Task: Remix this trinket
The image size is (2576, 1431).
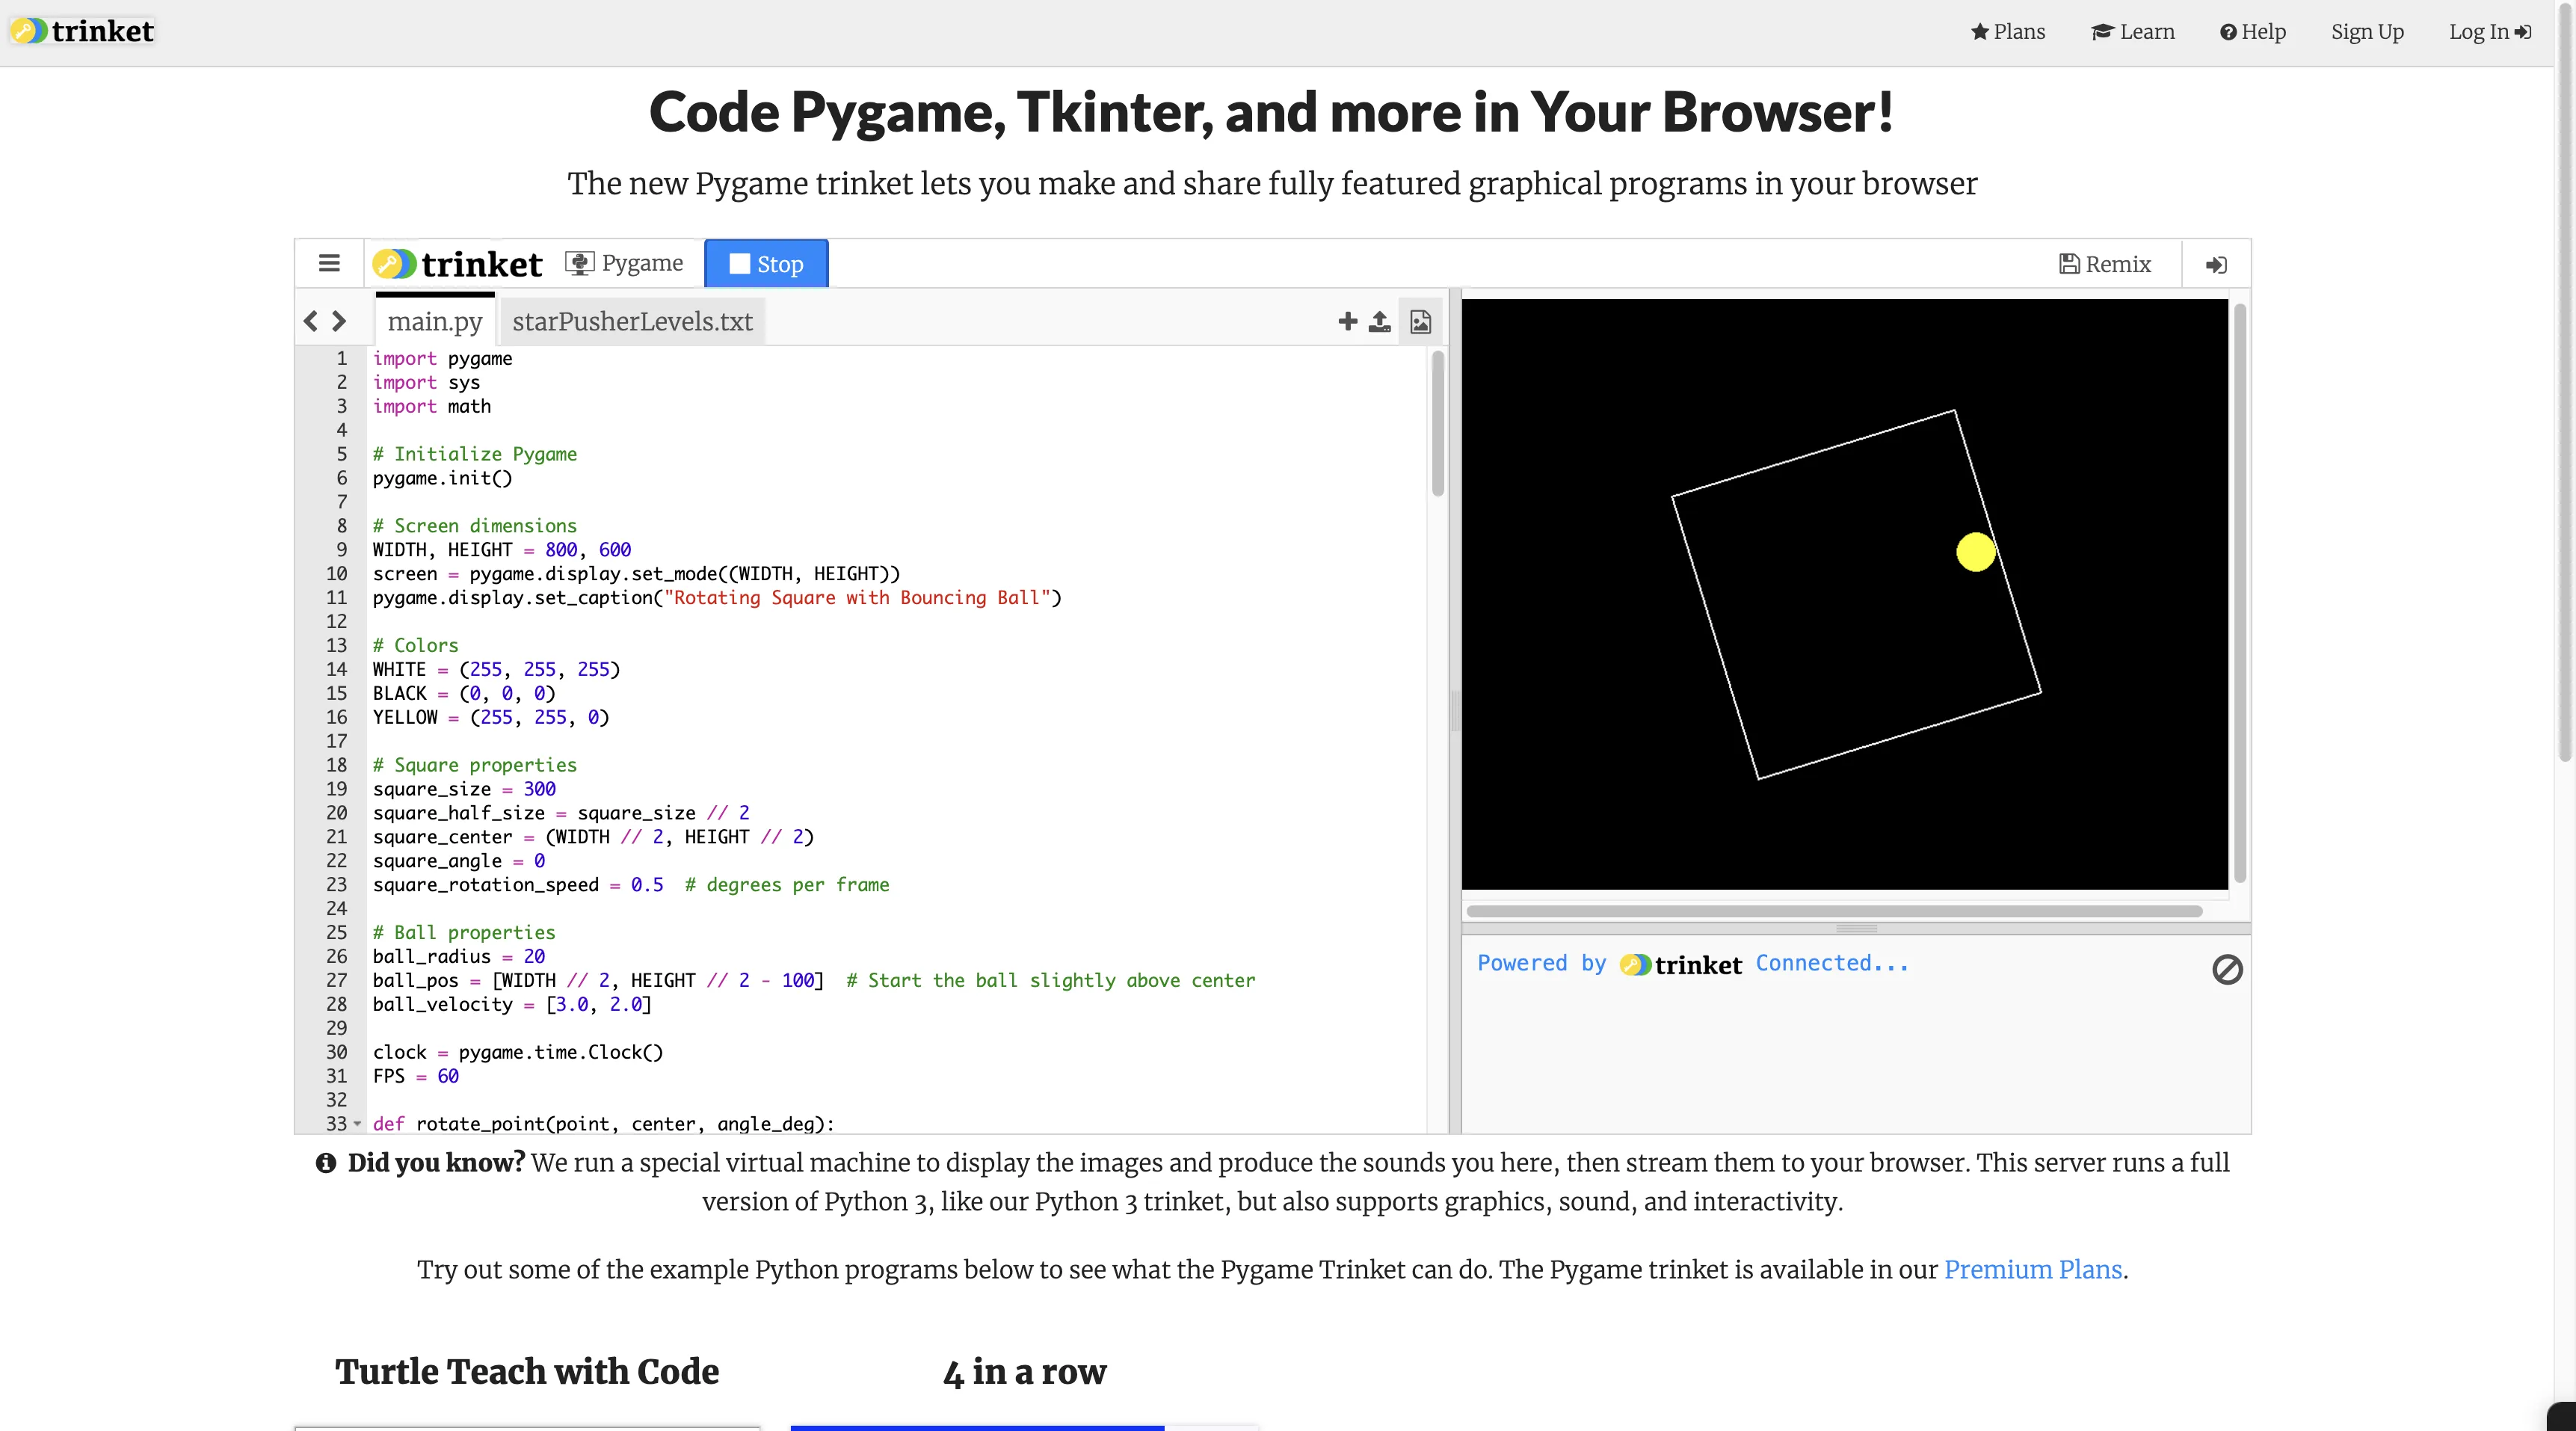Action: tap(2105, 264)
